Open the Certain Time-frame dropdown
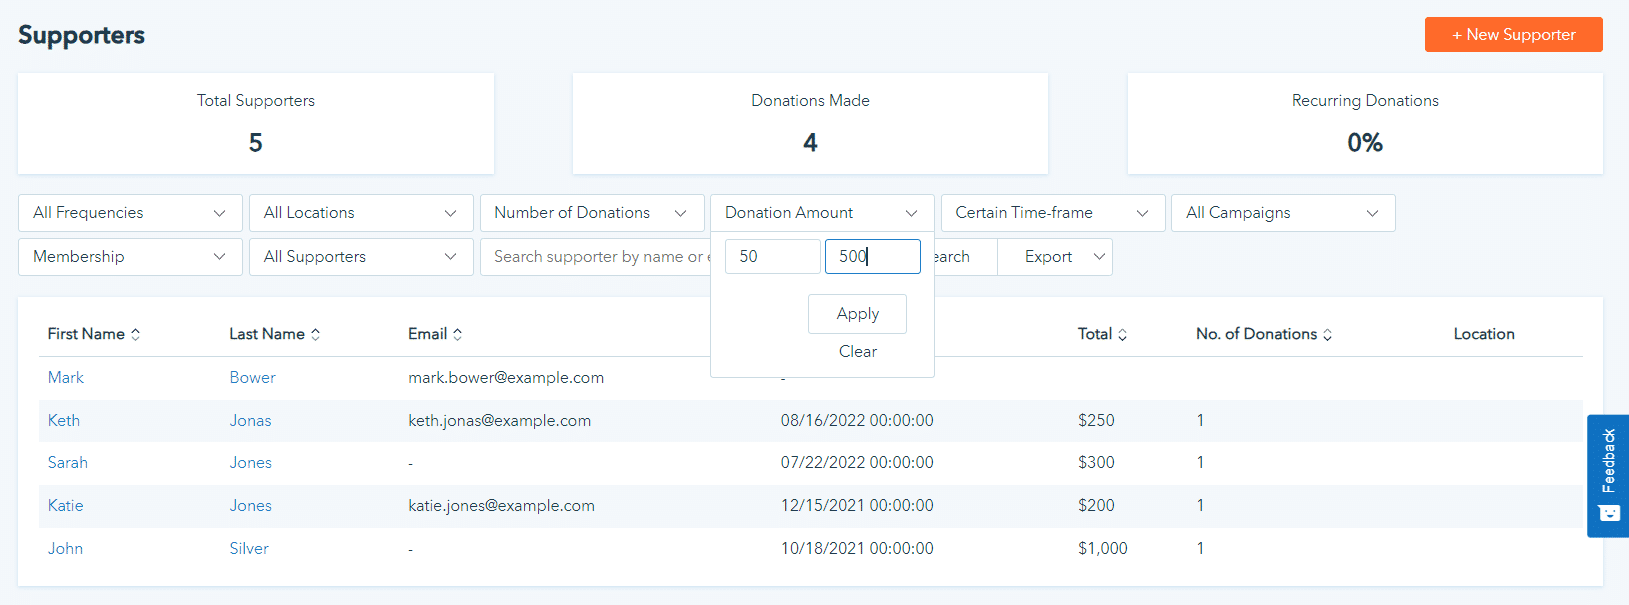Image resolution: width=1629 pixels, height=605 pixels. [x=1052, y=213]
